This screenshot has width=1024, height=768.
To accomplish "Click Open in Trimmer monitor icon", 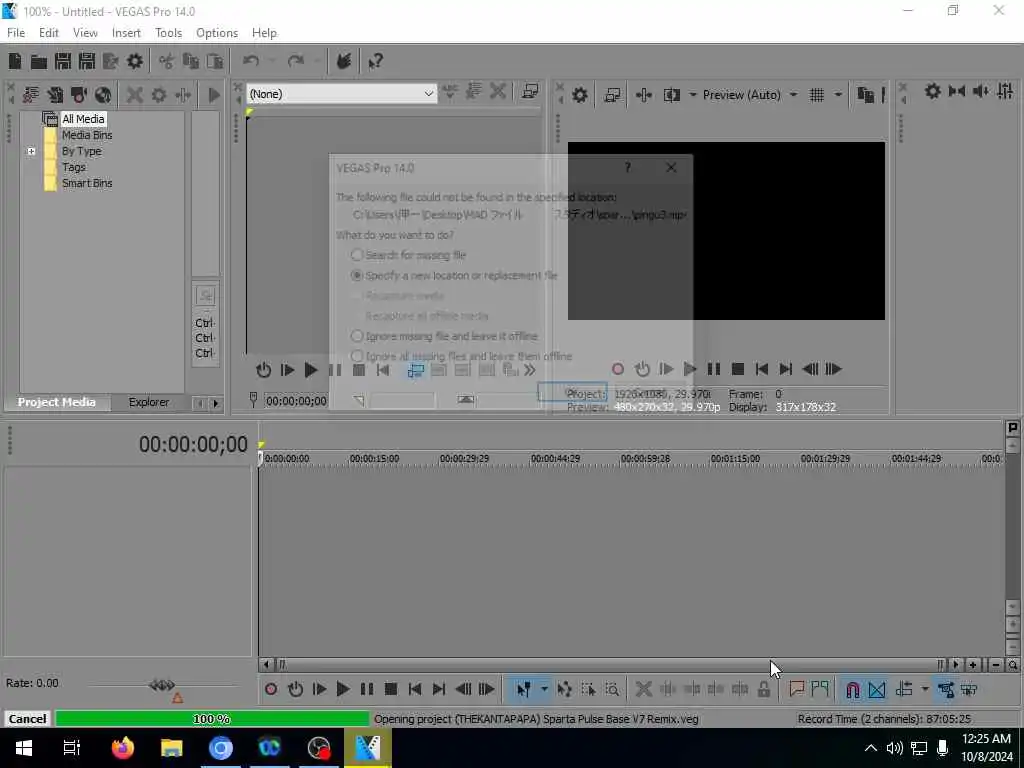I will click(530, 91).
